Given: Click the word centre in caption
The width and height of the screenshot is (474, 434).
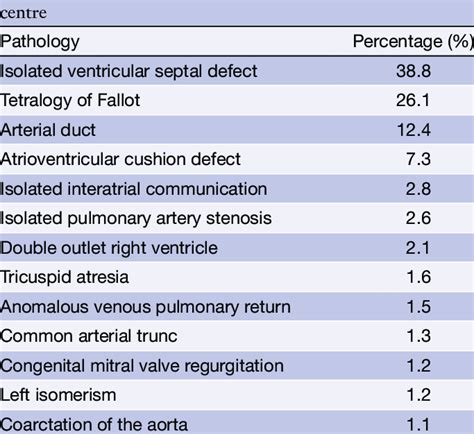Looking at the screenshot, I should (x=23, y=13).
